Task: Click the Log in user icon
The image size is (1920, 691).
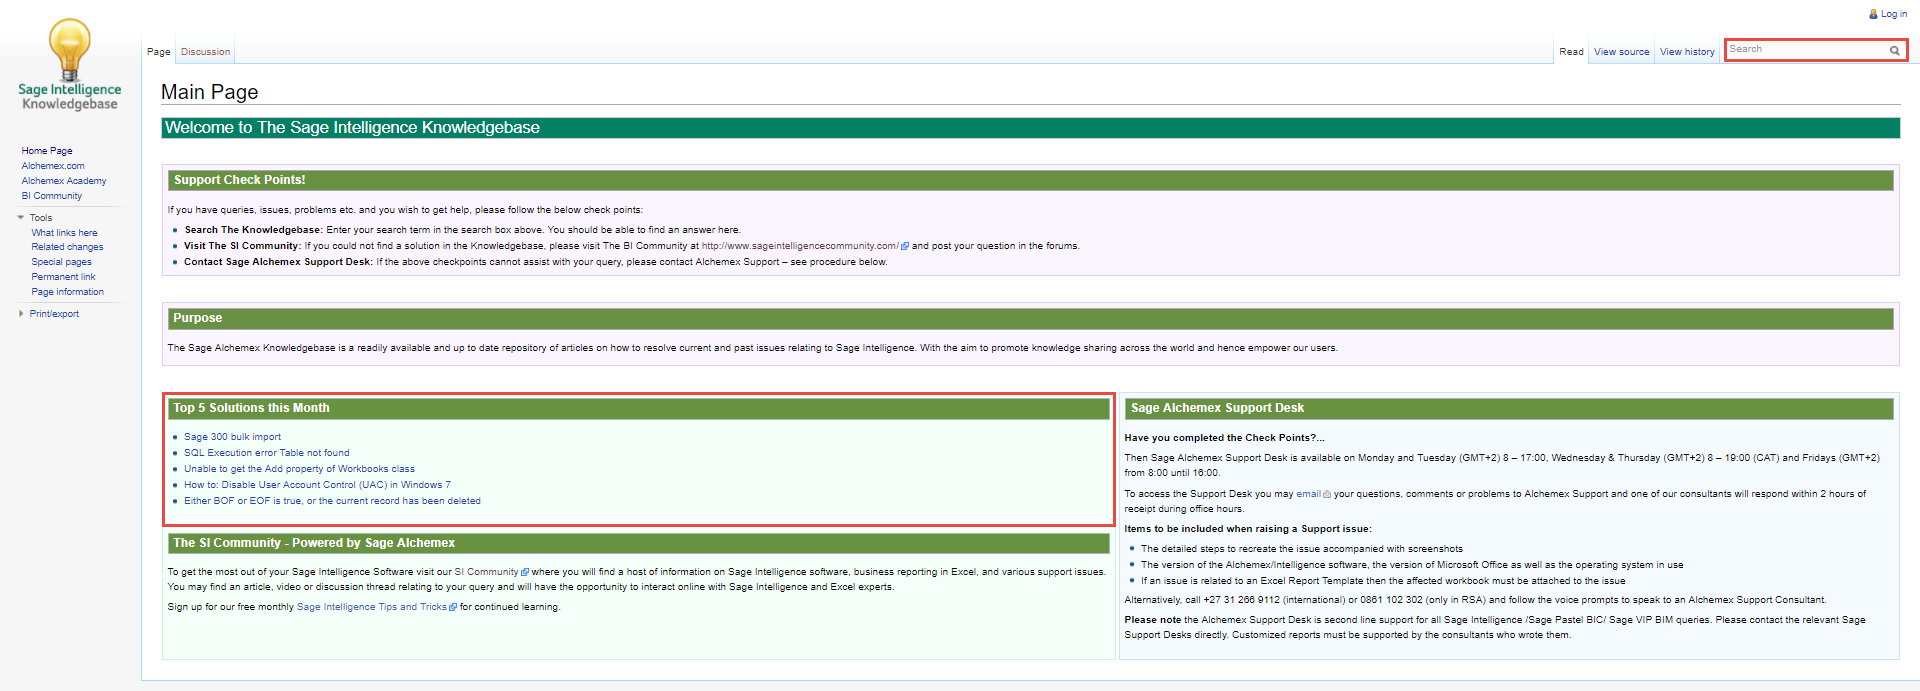Action: 1873,14
